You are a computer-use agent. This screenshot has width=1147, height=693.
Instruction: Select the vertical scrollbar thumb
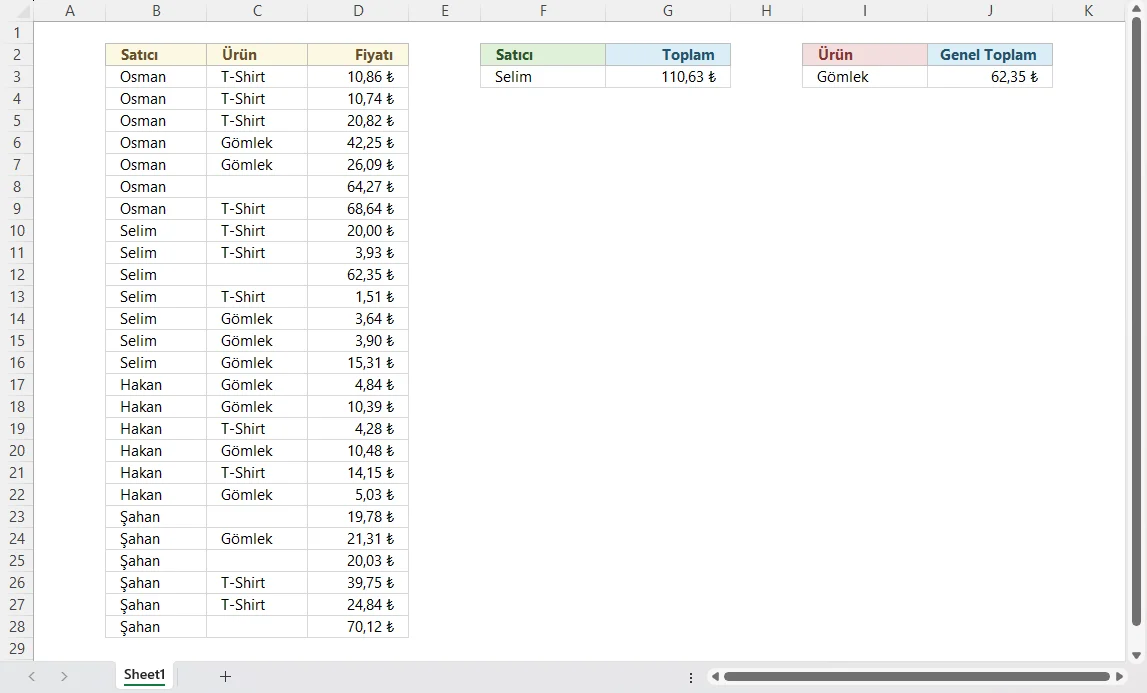tap(1136, 322)
